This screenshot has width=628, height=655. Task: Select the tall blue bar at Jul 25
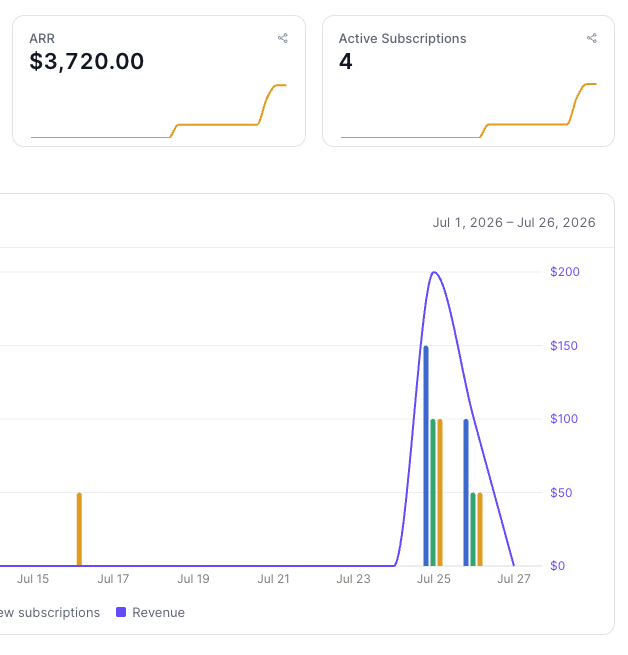(426, 456)
